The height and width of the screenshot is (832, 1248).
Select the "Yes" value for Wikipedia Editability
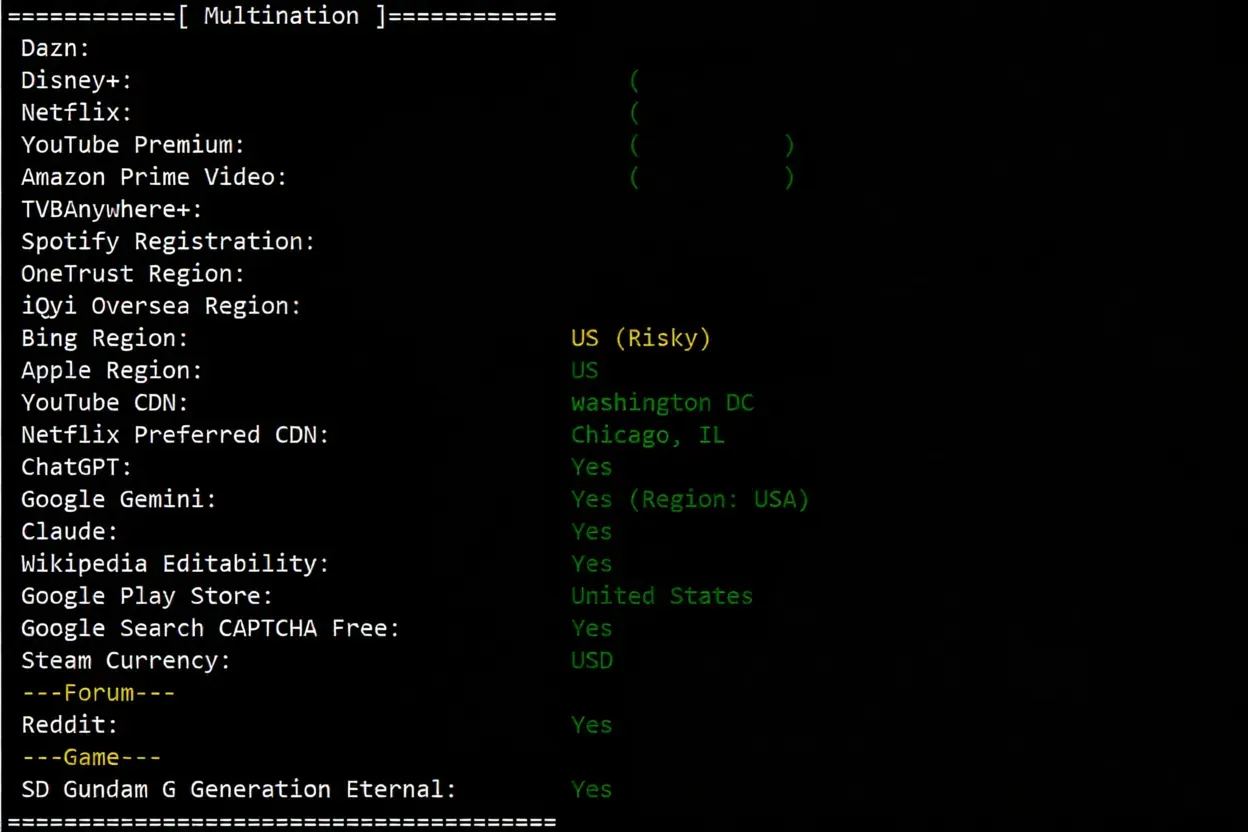click(x=592, y=564)
